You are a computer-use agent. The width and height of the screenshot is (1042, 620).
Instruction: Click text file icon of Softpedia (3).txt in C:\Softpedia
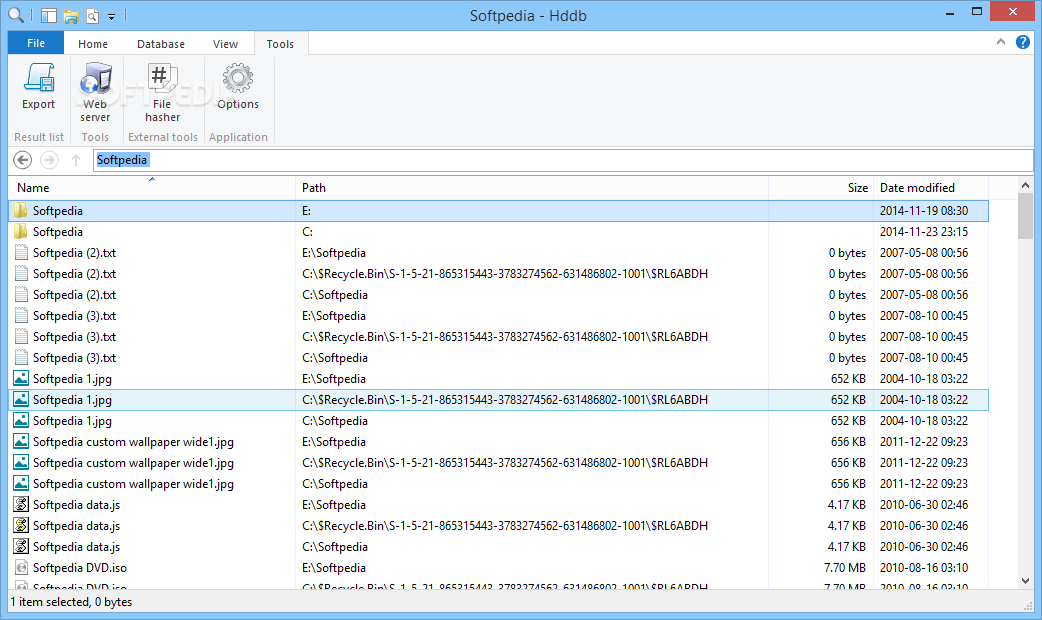tap(21, 358)
